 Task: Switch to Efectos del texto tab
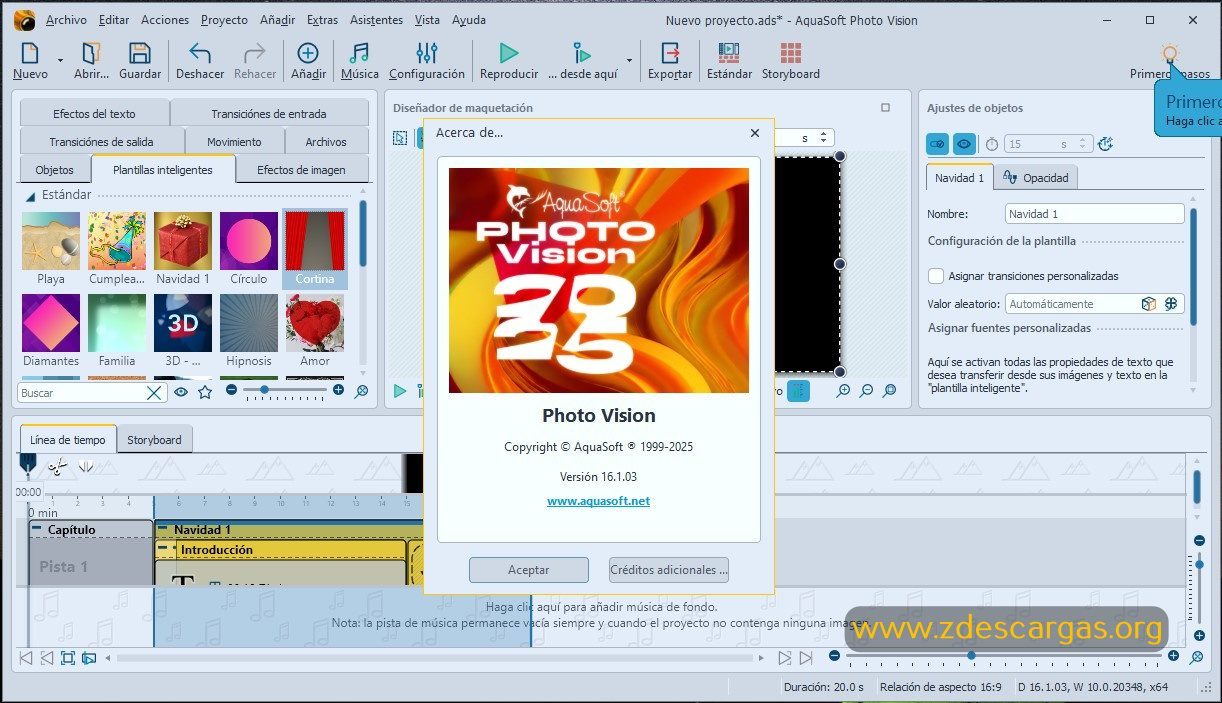[x=94, y=113]
